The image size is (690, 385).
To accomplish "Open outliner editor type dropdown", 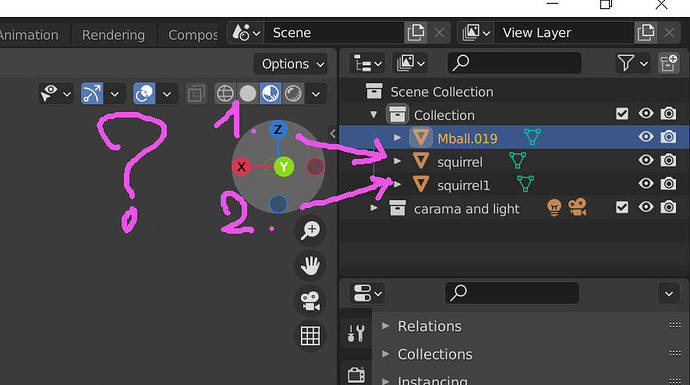I will pos(367,63).
